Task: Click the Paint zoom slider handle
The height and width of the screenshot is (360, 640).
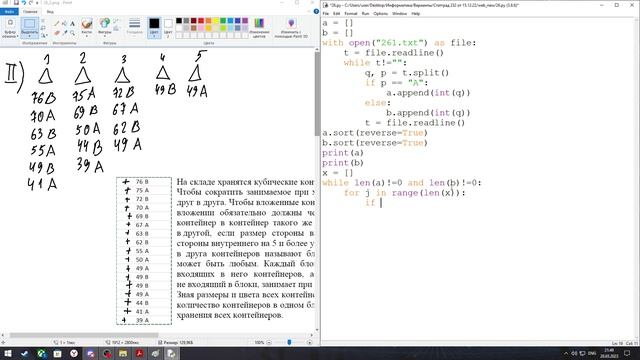Action: (x=289, y=342)
